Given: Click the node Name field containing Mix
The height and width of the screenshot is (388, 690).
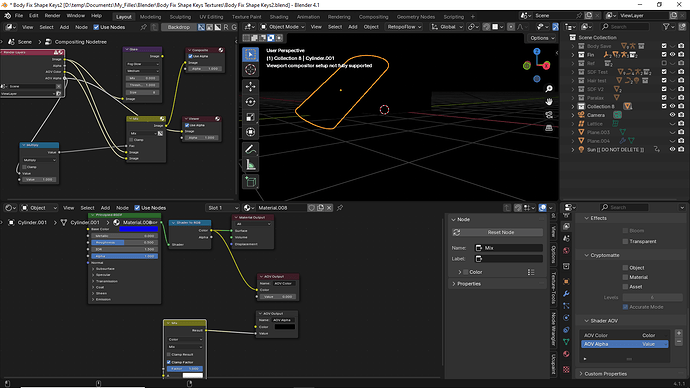Looking at the screenshot, I should (508, 248).
